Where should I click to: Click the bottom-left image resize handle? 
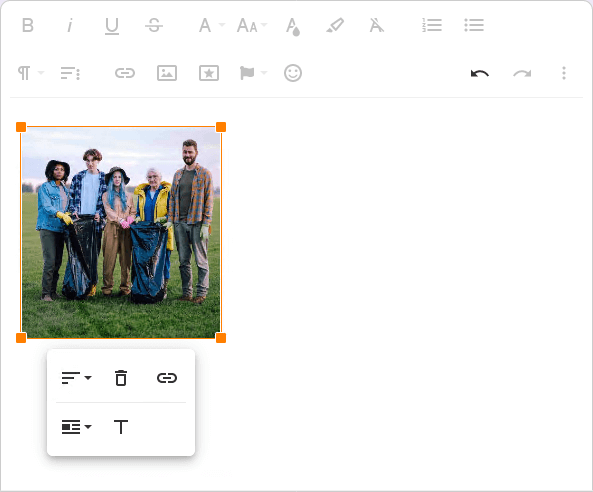point(21,338)
